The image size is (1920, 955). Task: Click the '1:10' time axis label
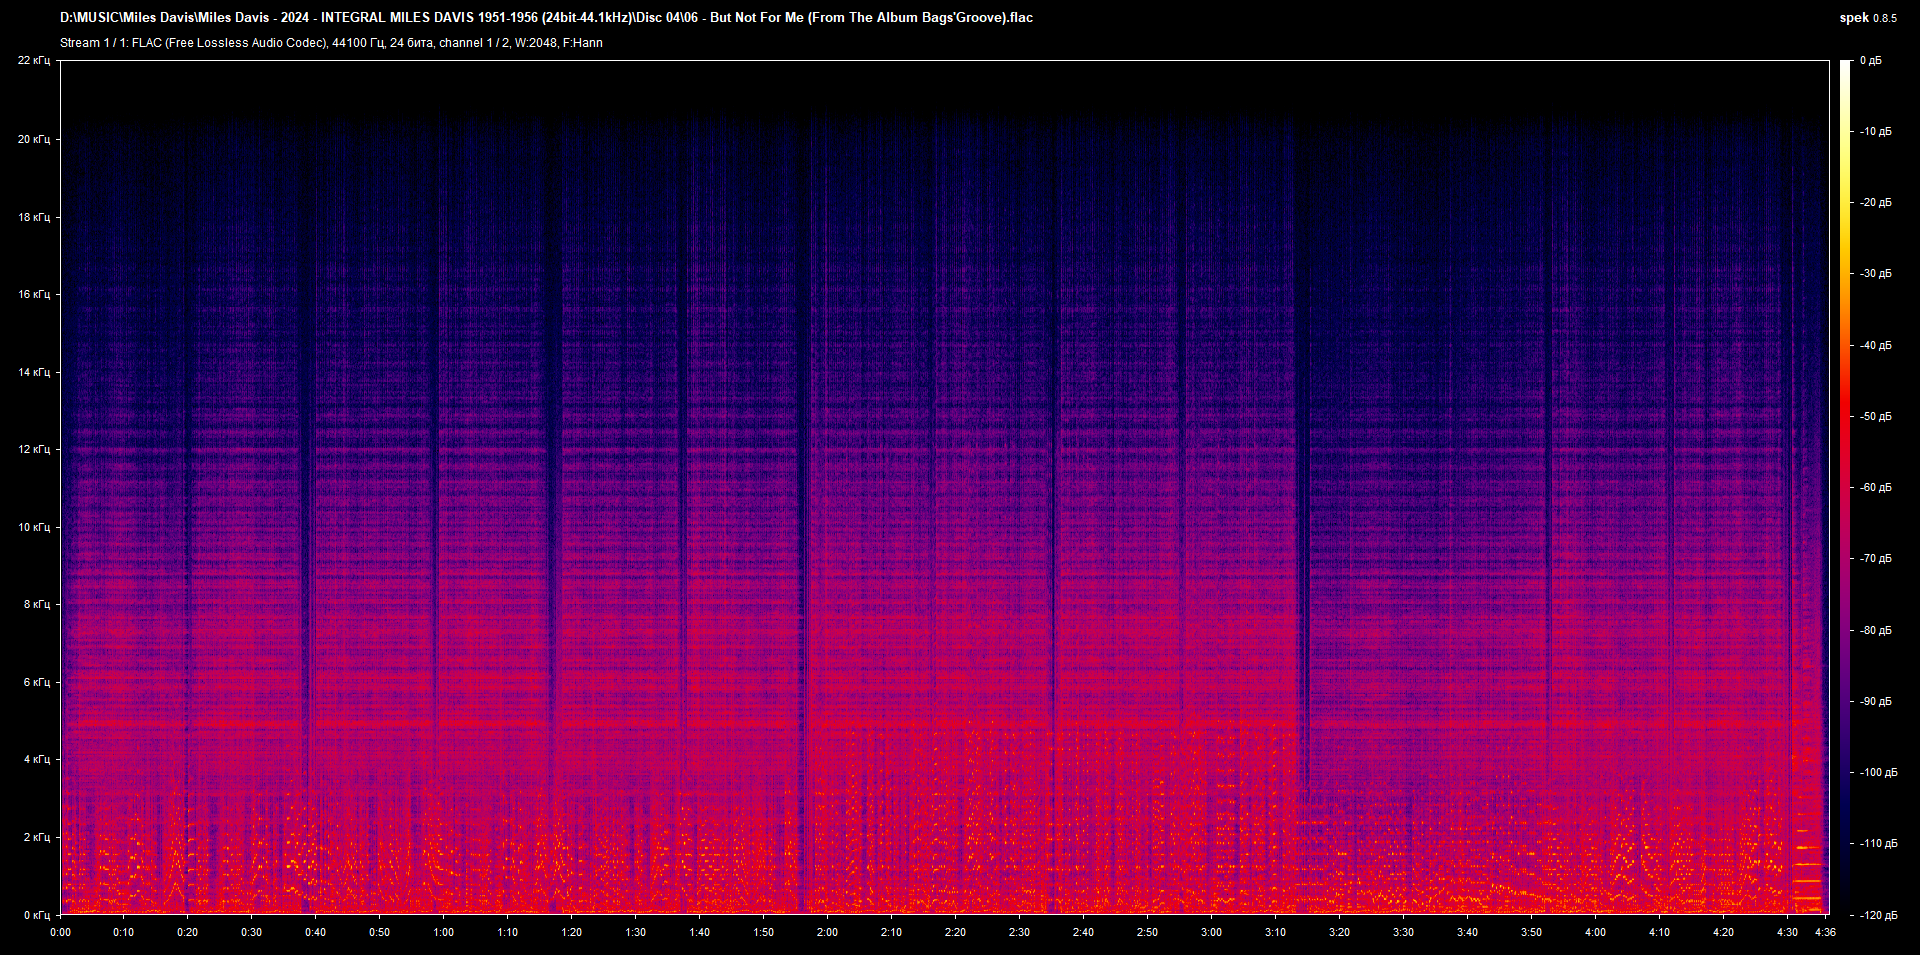507,932
